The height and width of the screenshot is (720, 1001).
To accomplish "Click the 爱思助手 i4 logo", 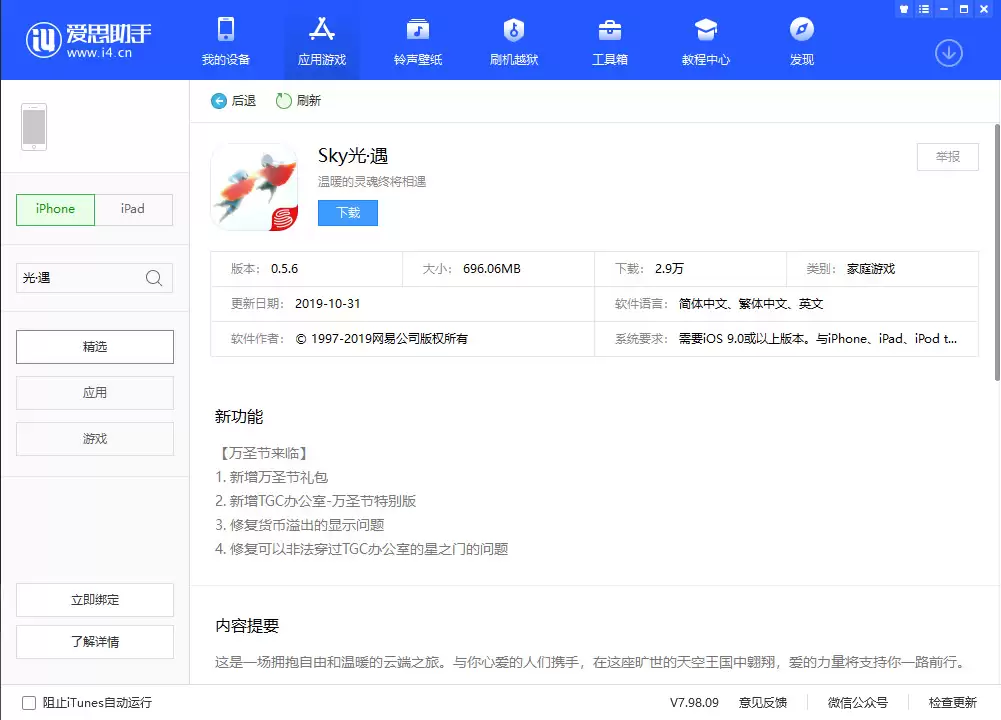I will click(x=89, y=40).
